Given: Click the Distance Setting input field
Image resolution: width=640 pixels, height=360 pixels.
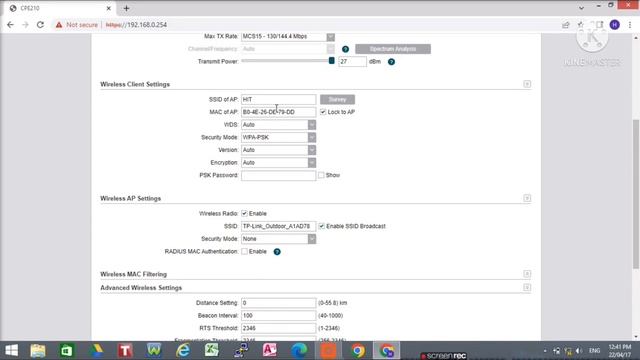Looking at the screenshot, I should [278, 303].
